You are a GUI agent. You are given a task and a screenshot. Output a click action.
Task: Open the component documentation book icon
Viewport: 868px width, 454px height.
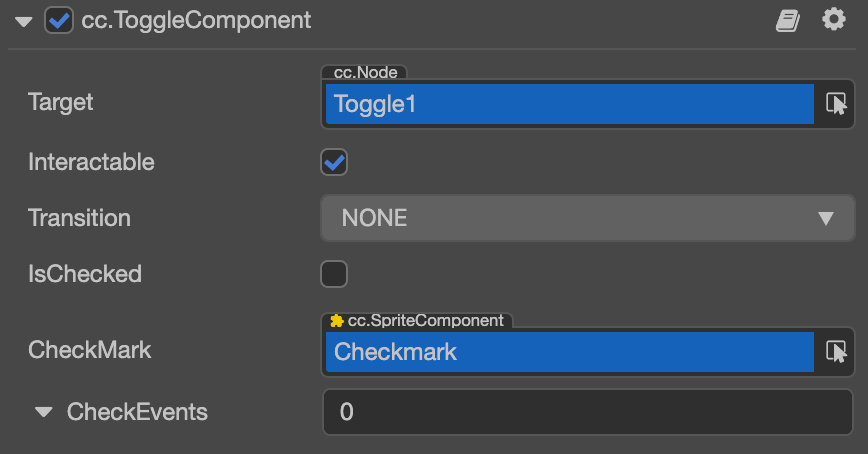788,21
